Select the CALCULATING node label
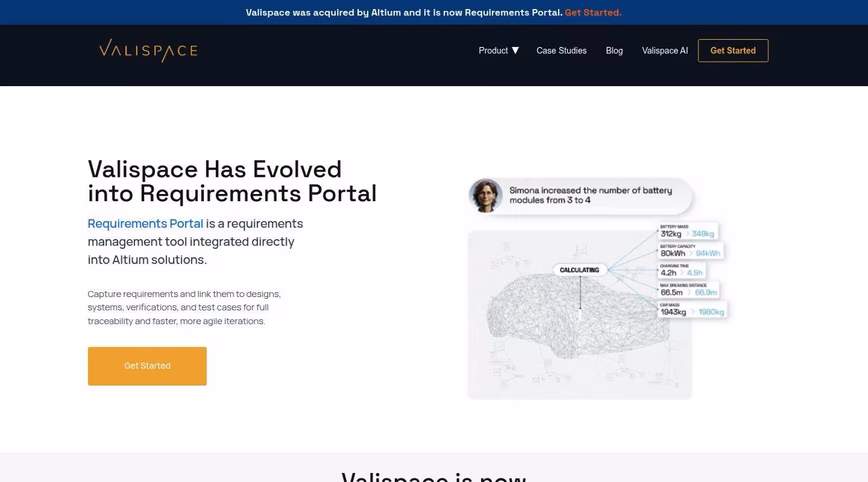The image size is (868, 482). point(580,270)
